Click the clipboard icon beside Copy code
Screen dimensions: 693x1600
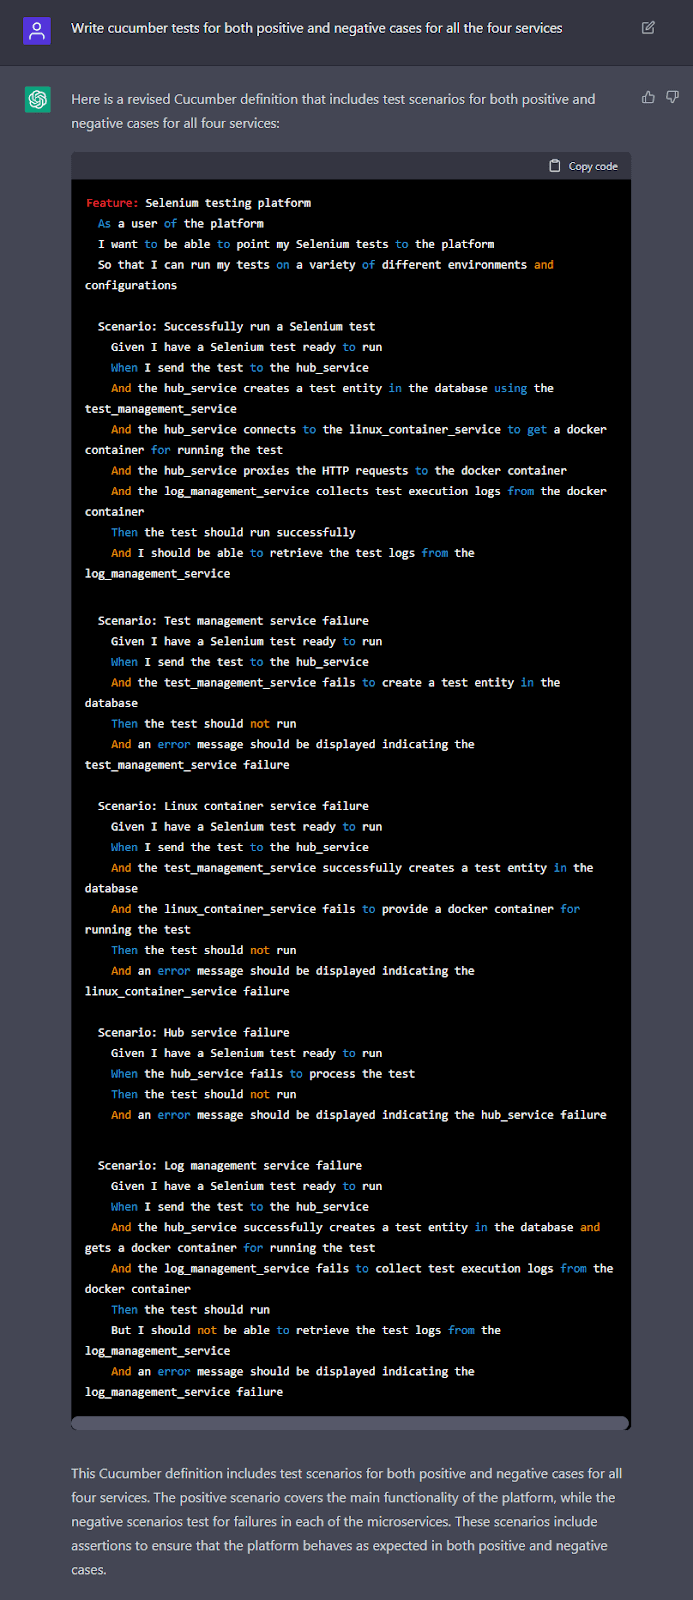tap(555, 166)
